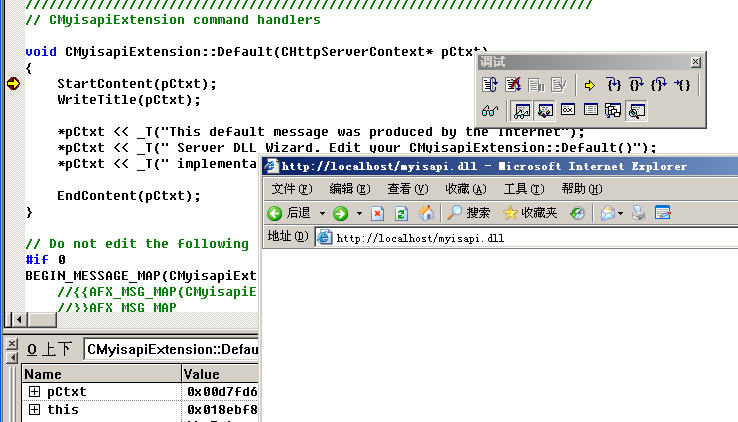Open the 查看(V) menu in Internet Explorer

pyautogui.click(x=408, y=189)
